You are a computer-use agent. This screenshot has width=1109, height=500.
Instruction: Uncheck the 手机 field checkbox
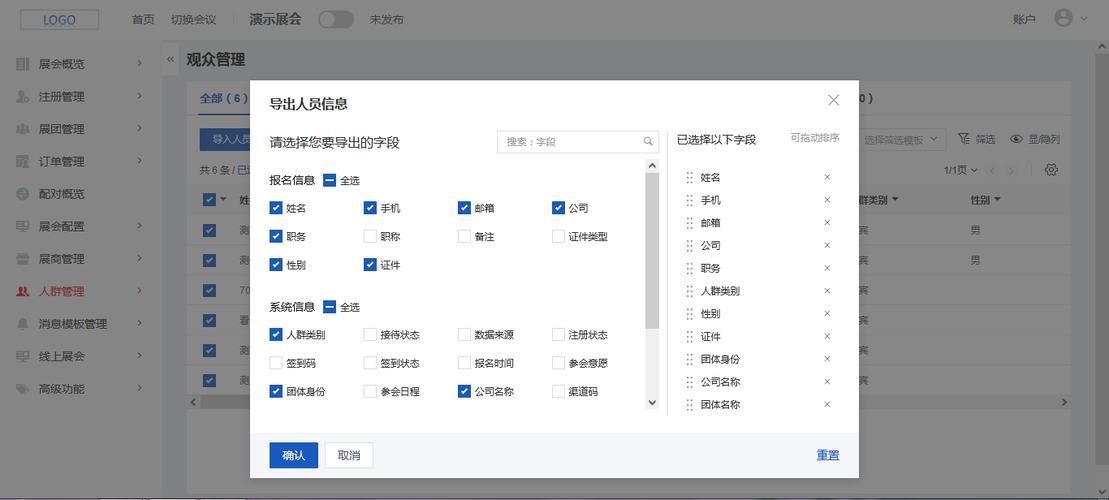point(370,208)
